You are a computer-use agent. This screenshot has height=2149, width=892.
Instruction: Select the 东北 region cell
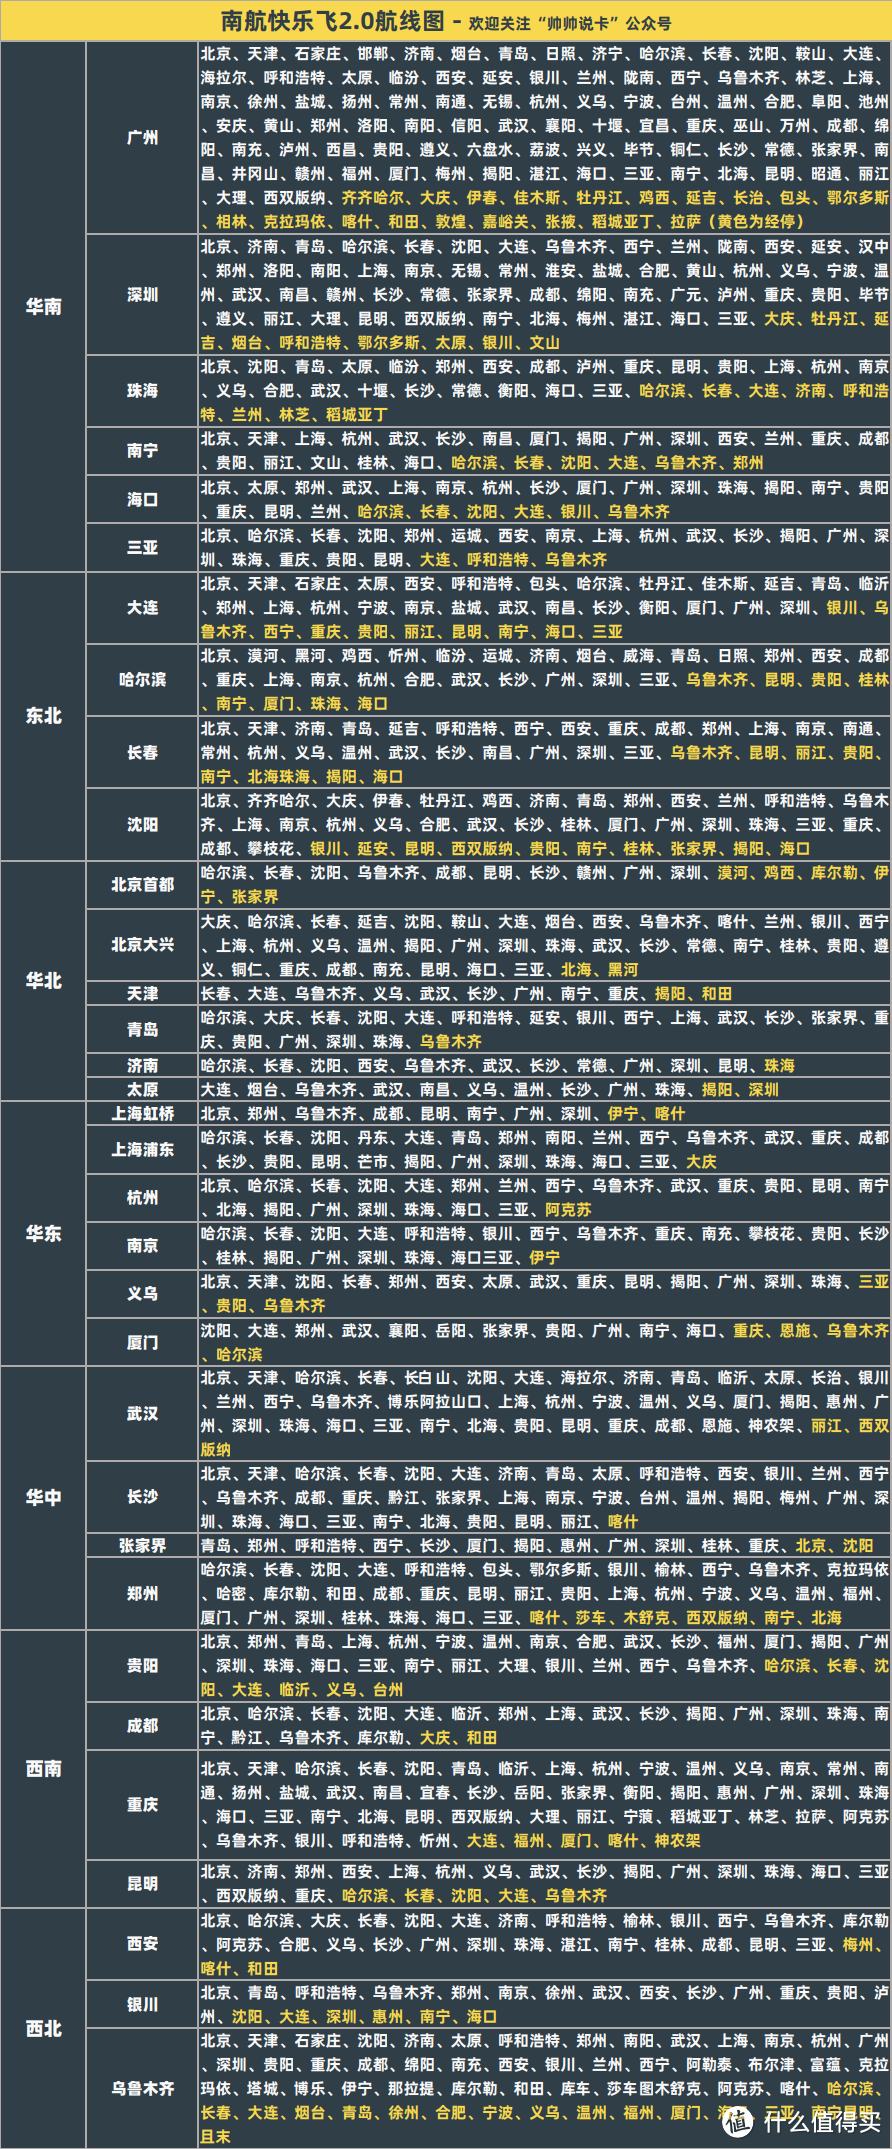pos(44,716)
